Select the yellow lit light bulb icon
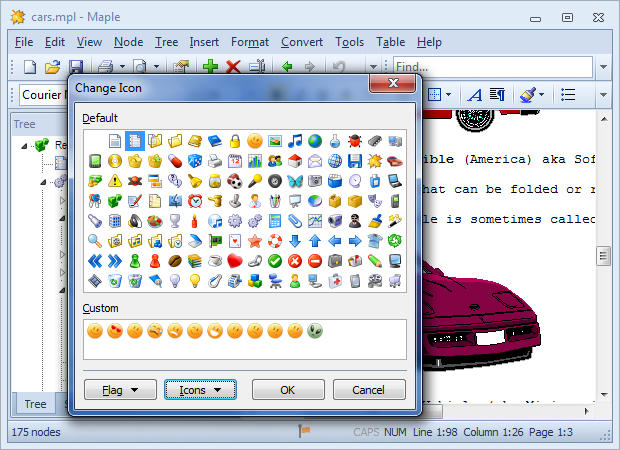This screenshot has height=450, width=620. coord(195,281)
